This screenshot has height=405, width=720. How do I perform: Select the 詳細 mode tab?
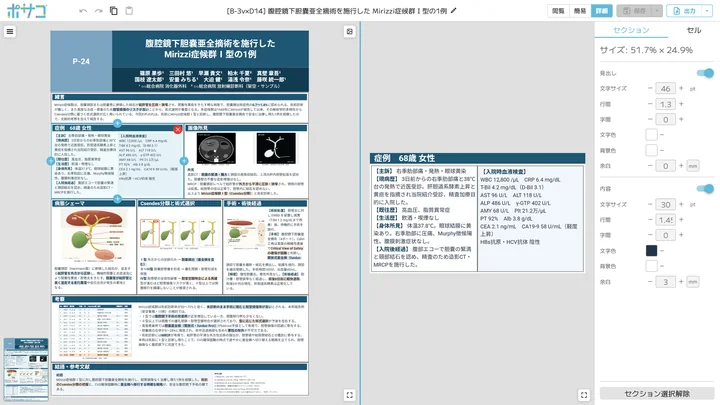coord(602,11)
